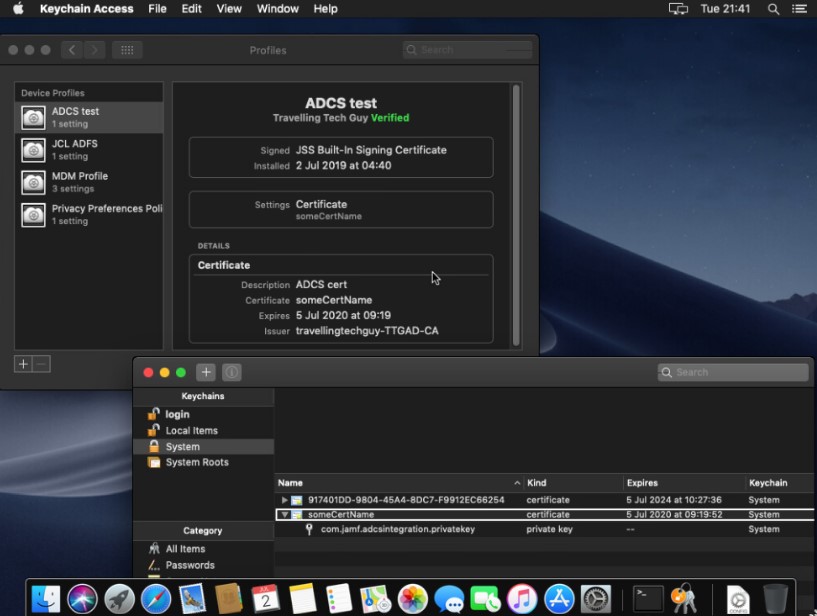Viewport: 817px width, 616px height.
Task: Open Finder from the dock
Action: [46, 599]
